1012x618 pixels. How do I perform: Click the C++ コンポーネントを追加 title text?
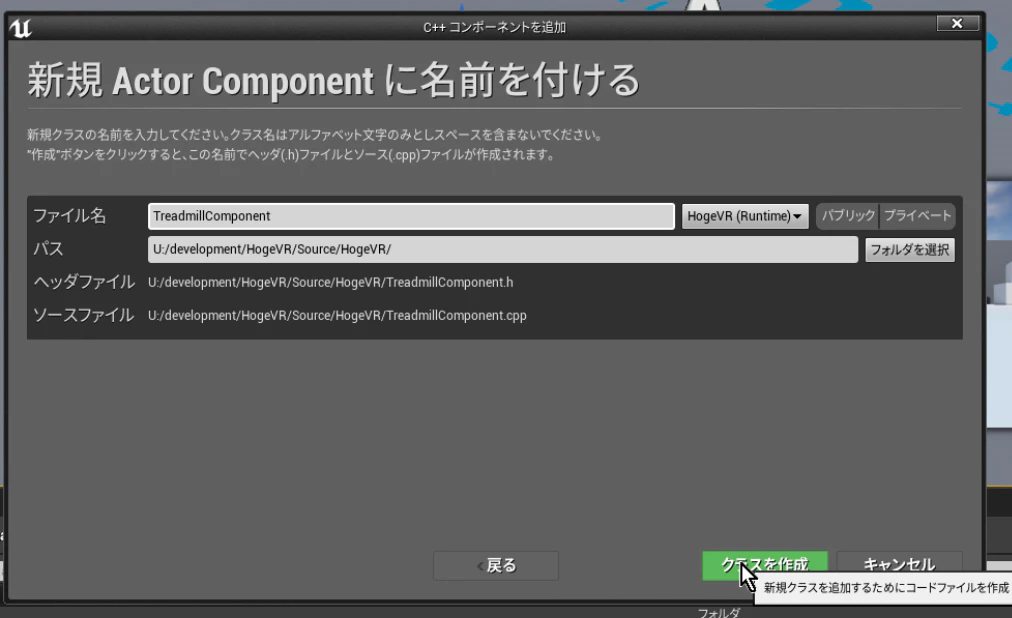494,27
